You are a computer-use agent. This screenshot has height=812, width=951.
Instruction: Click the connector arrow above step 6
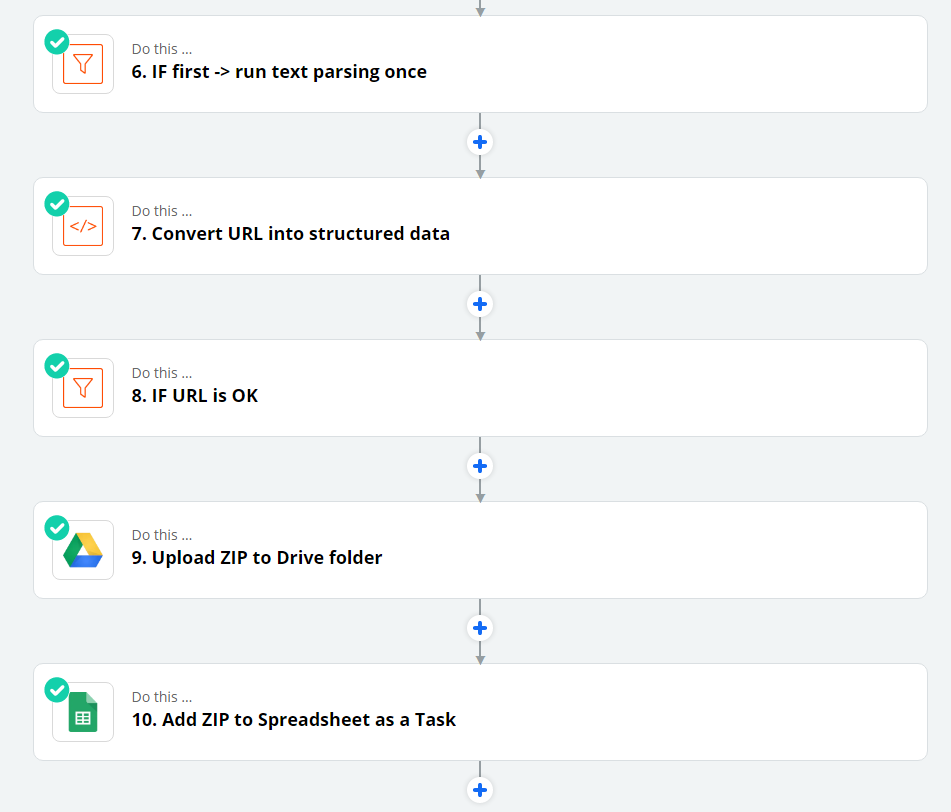[x=480, y=8]
